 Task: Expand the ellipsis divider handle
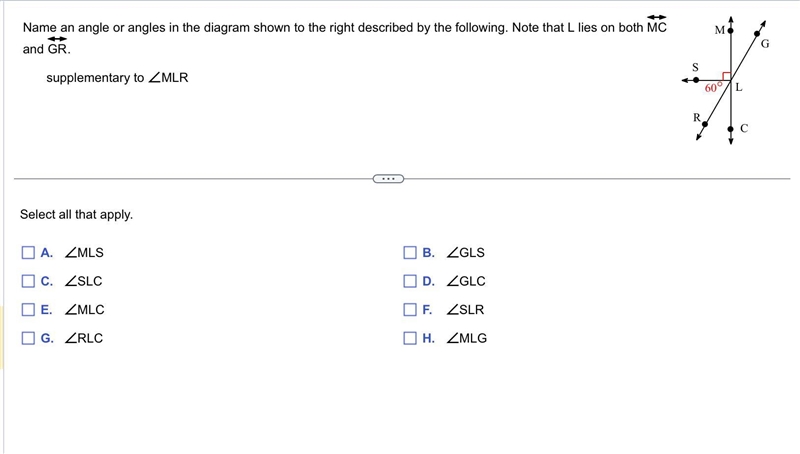pyautogui.click(x=388, y=179)
